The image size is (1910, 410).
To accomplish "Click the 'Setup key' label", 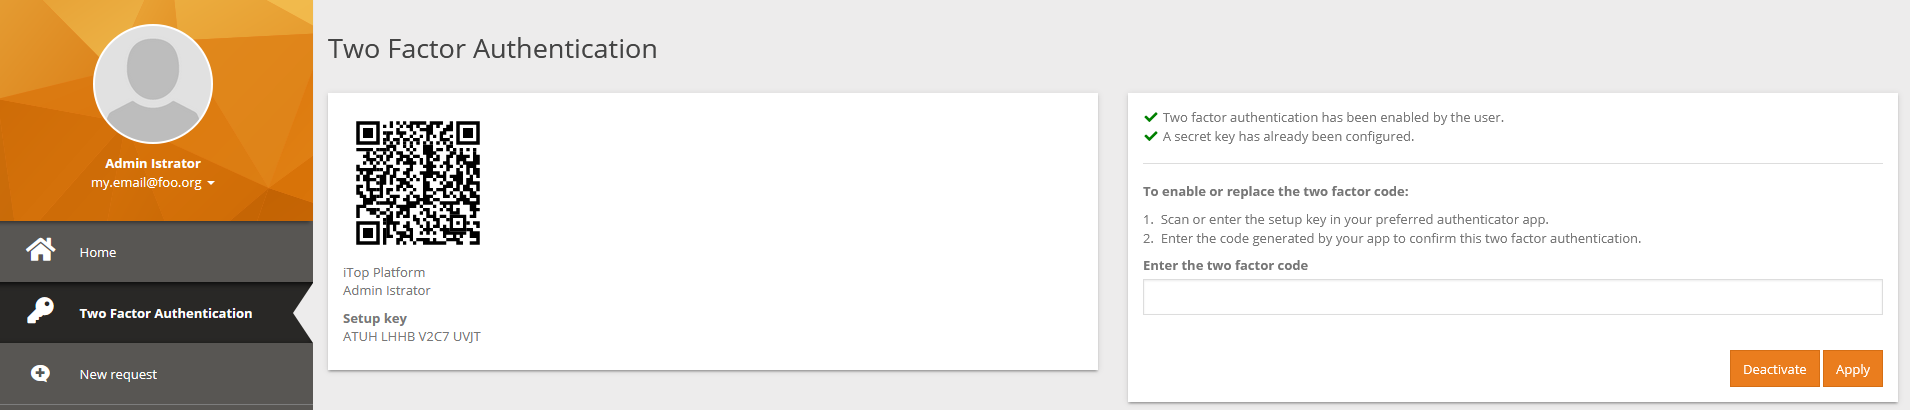I will point(375,318).
